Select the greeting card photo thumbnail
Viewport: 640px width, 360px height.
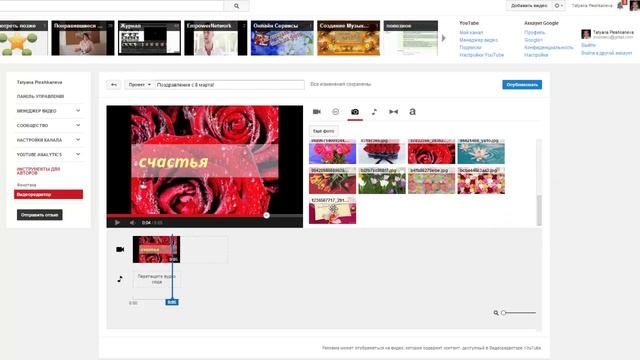click(x=332, y=211)
